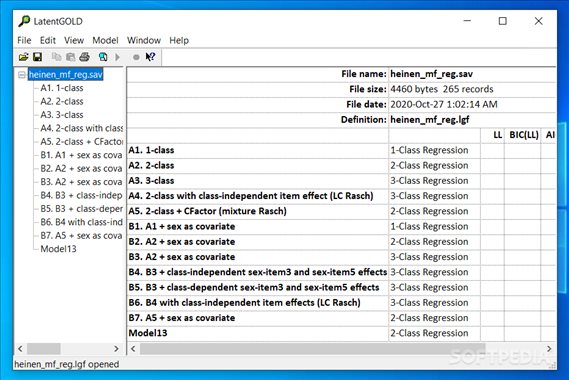Select tree item A2. 2-class
The image size is (569, 380).
(x=62, y=102)
